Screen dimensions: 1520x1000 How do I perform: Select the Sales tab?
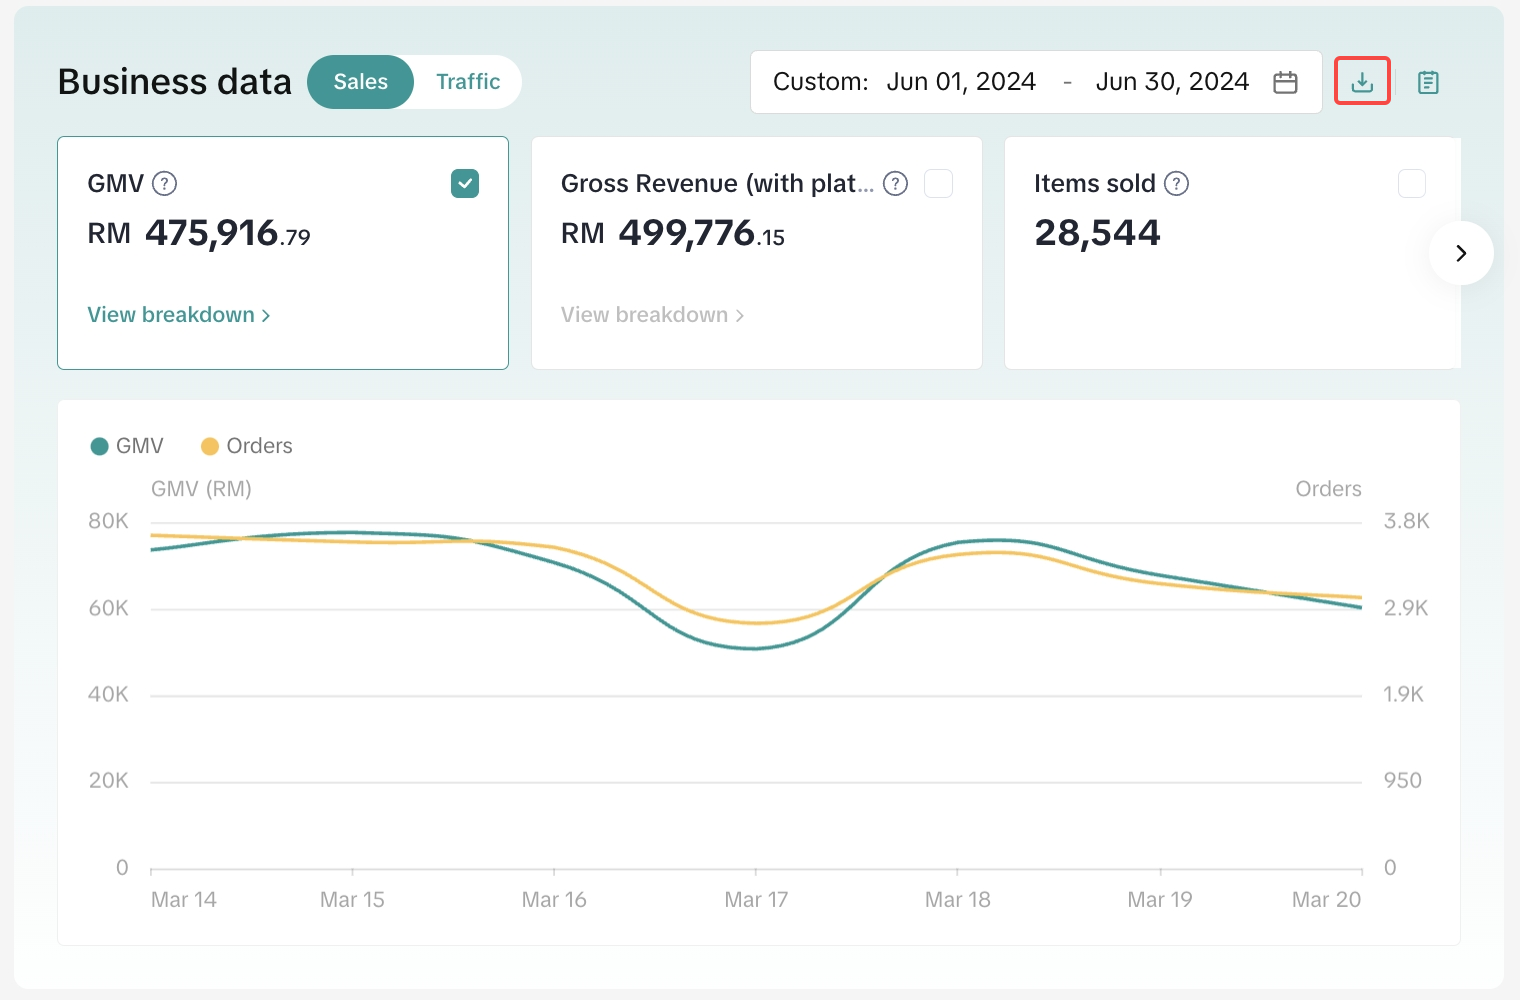tap(360, 82)
